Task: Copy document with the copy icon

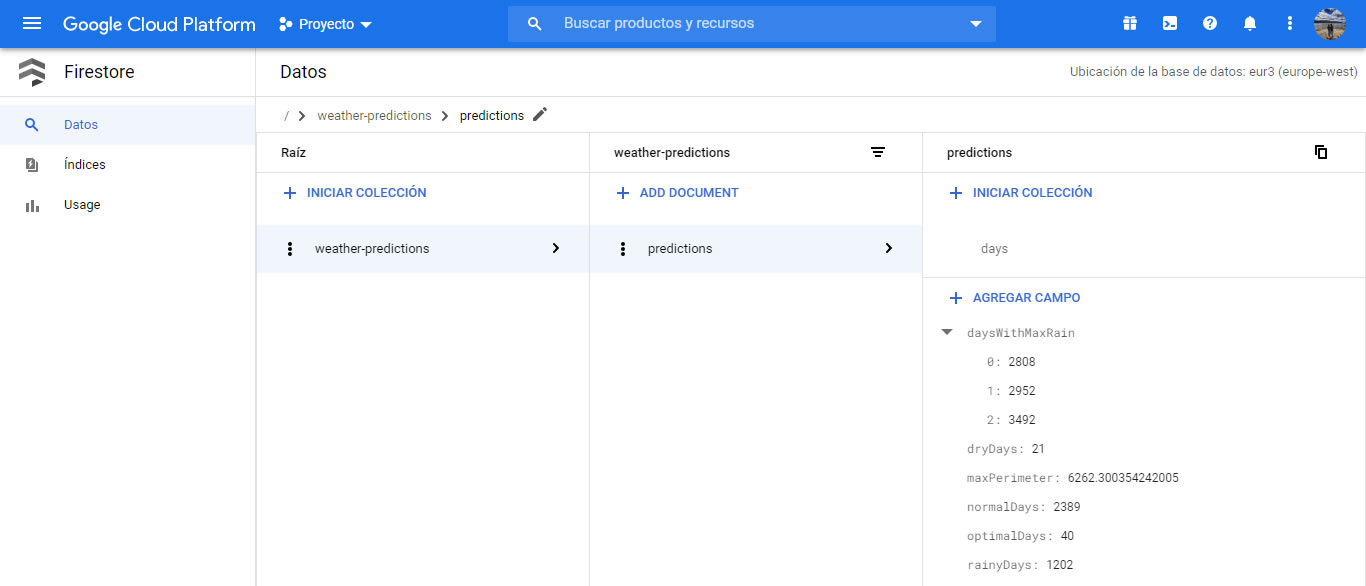Action: coord(1321,152)
